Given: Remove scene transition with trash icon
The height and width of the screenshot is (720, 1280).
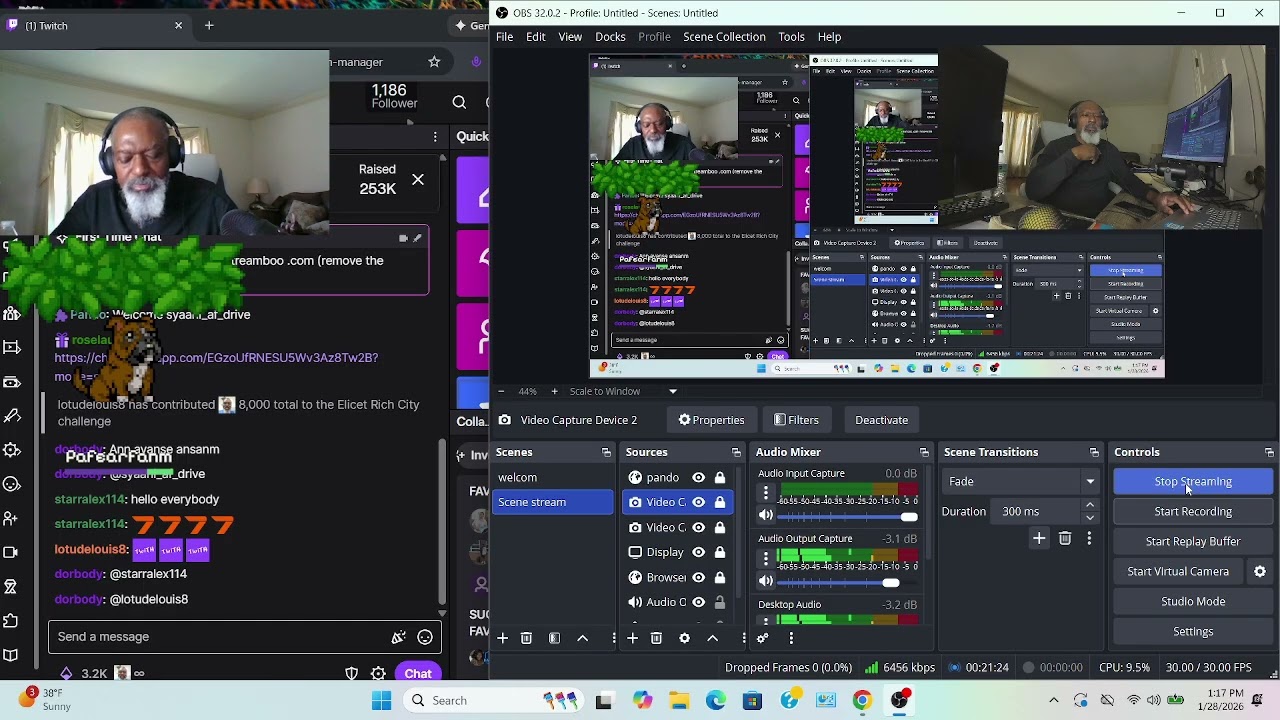Looking at the screenshot, I should pos(1065,539).
